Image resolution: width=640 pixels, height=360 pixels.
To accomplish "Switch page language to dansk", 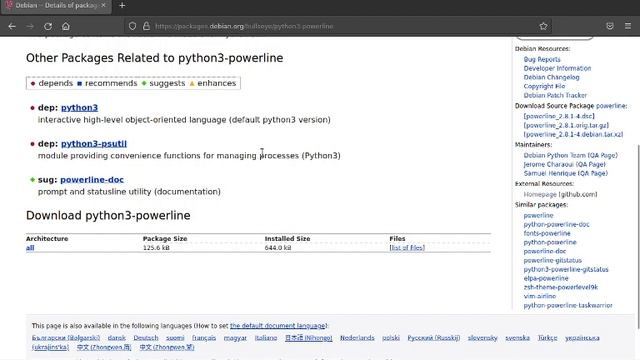I will pyautogui.click(x=117, y=338).
